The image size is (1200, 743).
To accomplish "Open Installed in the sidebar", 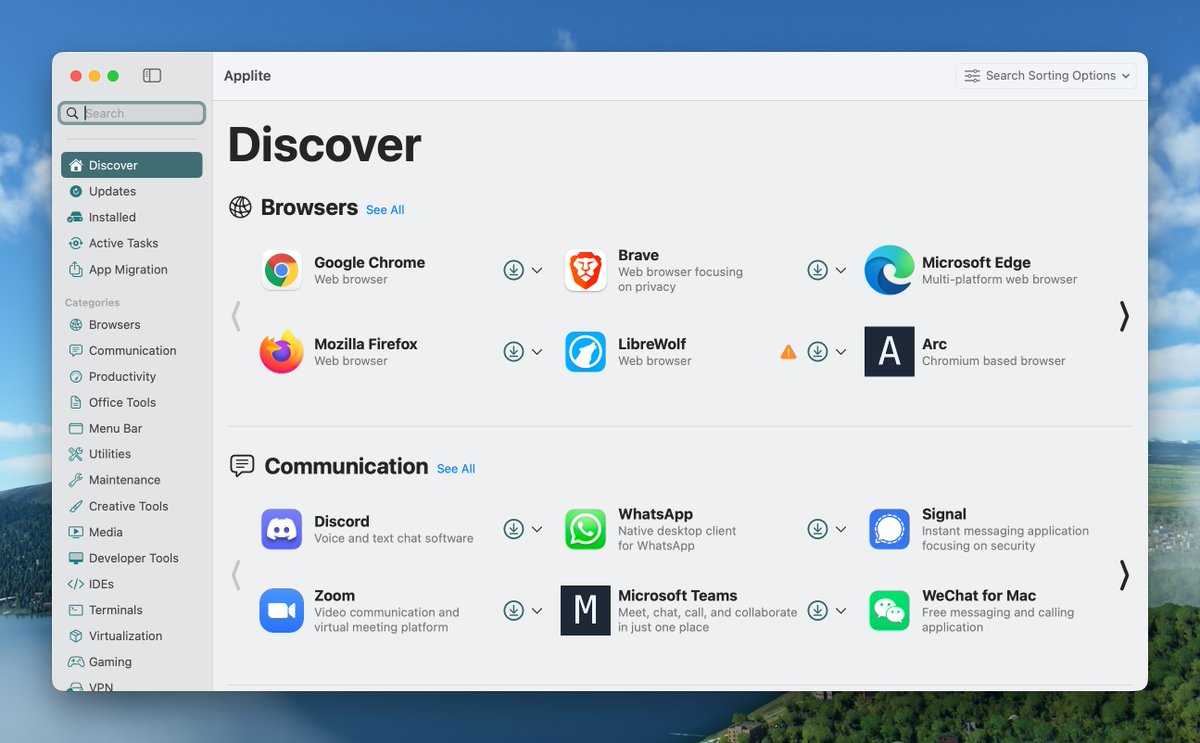I will 132,217.
